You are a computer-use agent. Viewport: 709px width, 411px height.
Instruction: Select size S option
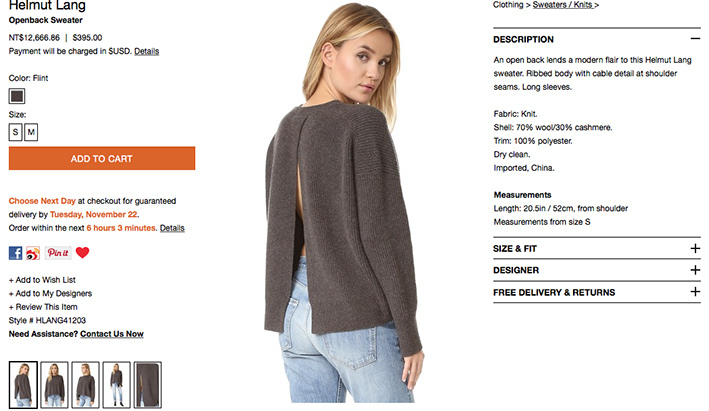(15, 132)
